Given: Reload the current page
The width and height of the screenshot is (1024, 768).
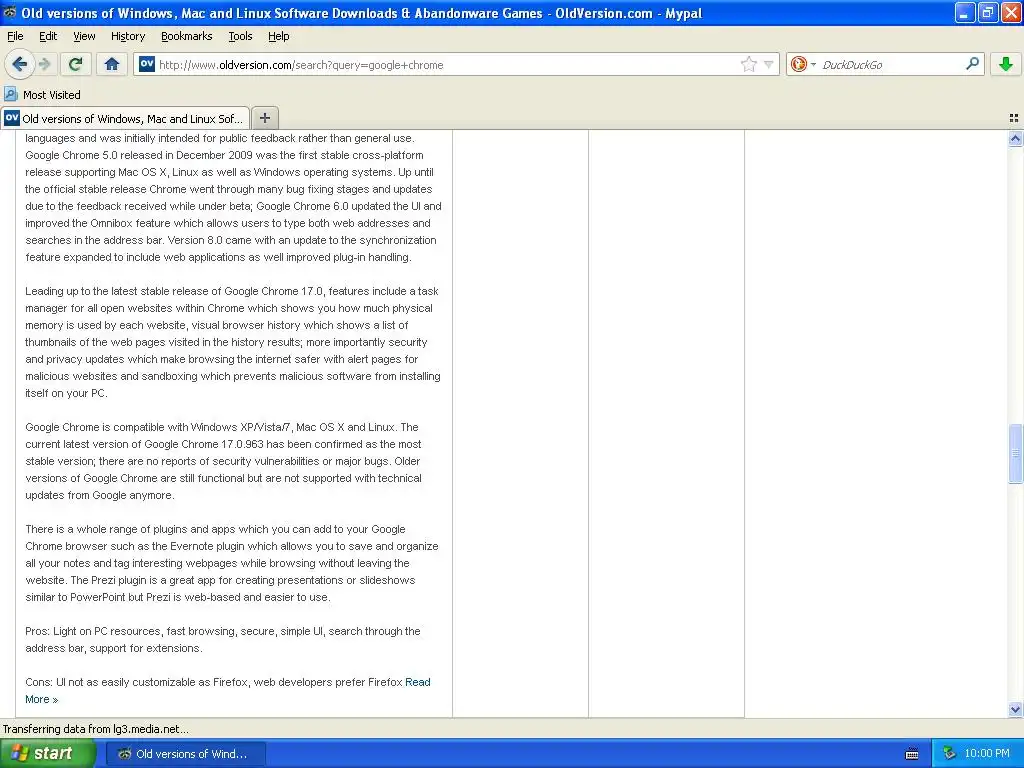Looking at the screenshot, I should (x=76, y=64).
